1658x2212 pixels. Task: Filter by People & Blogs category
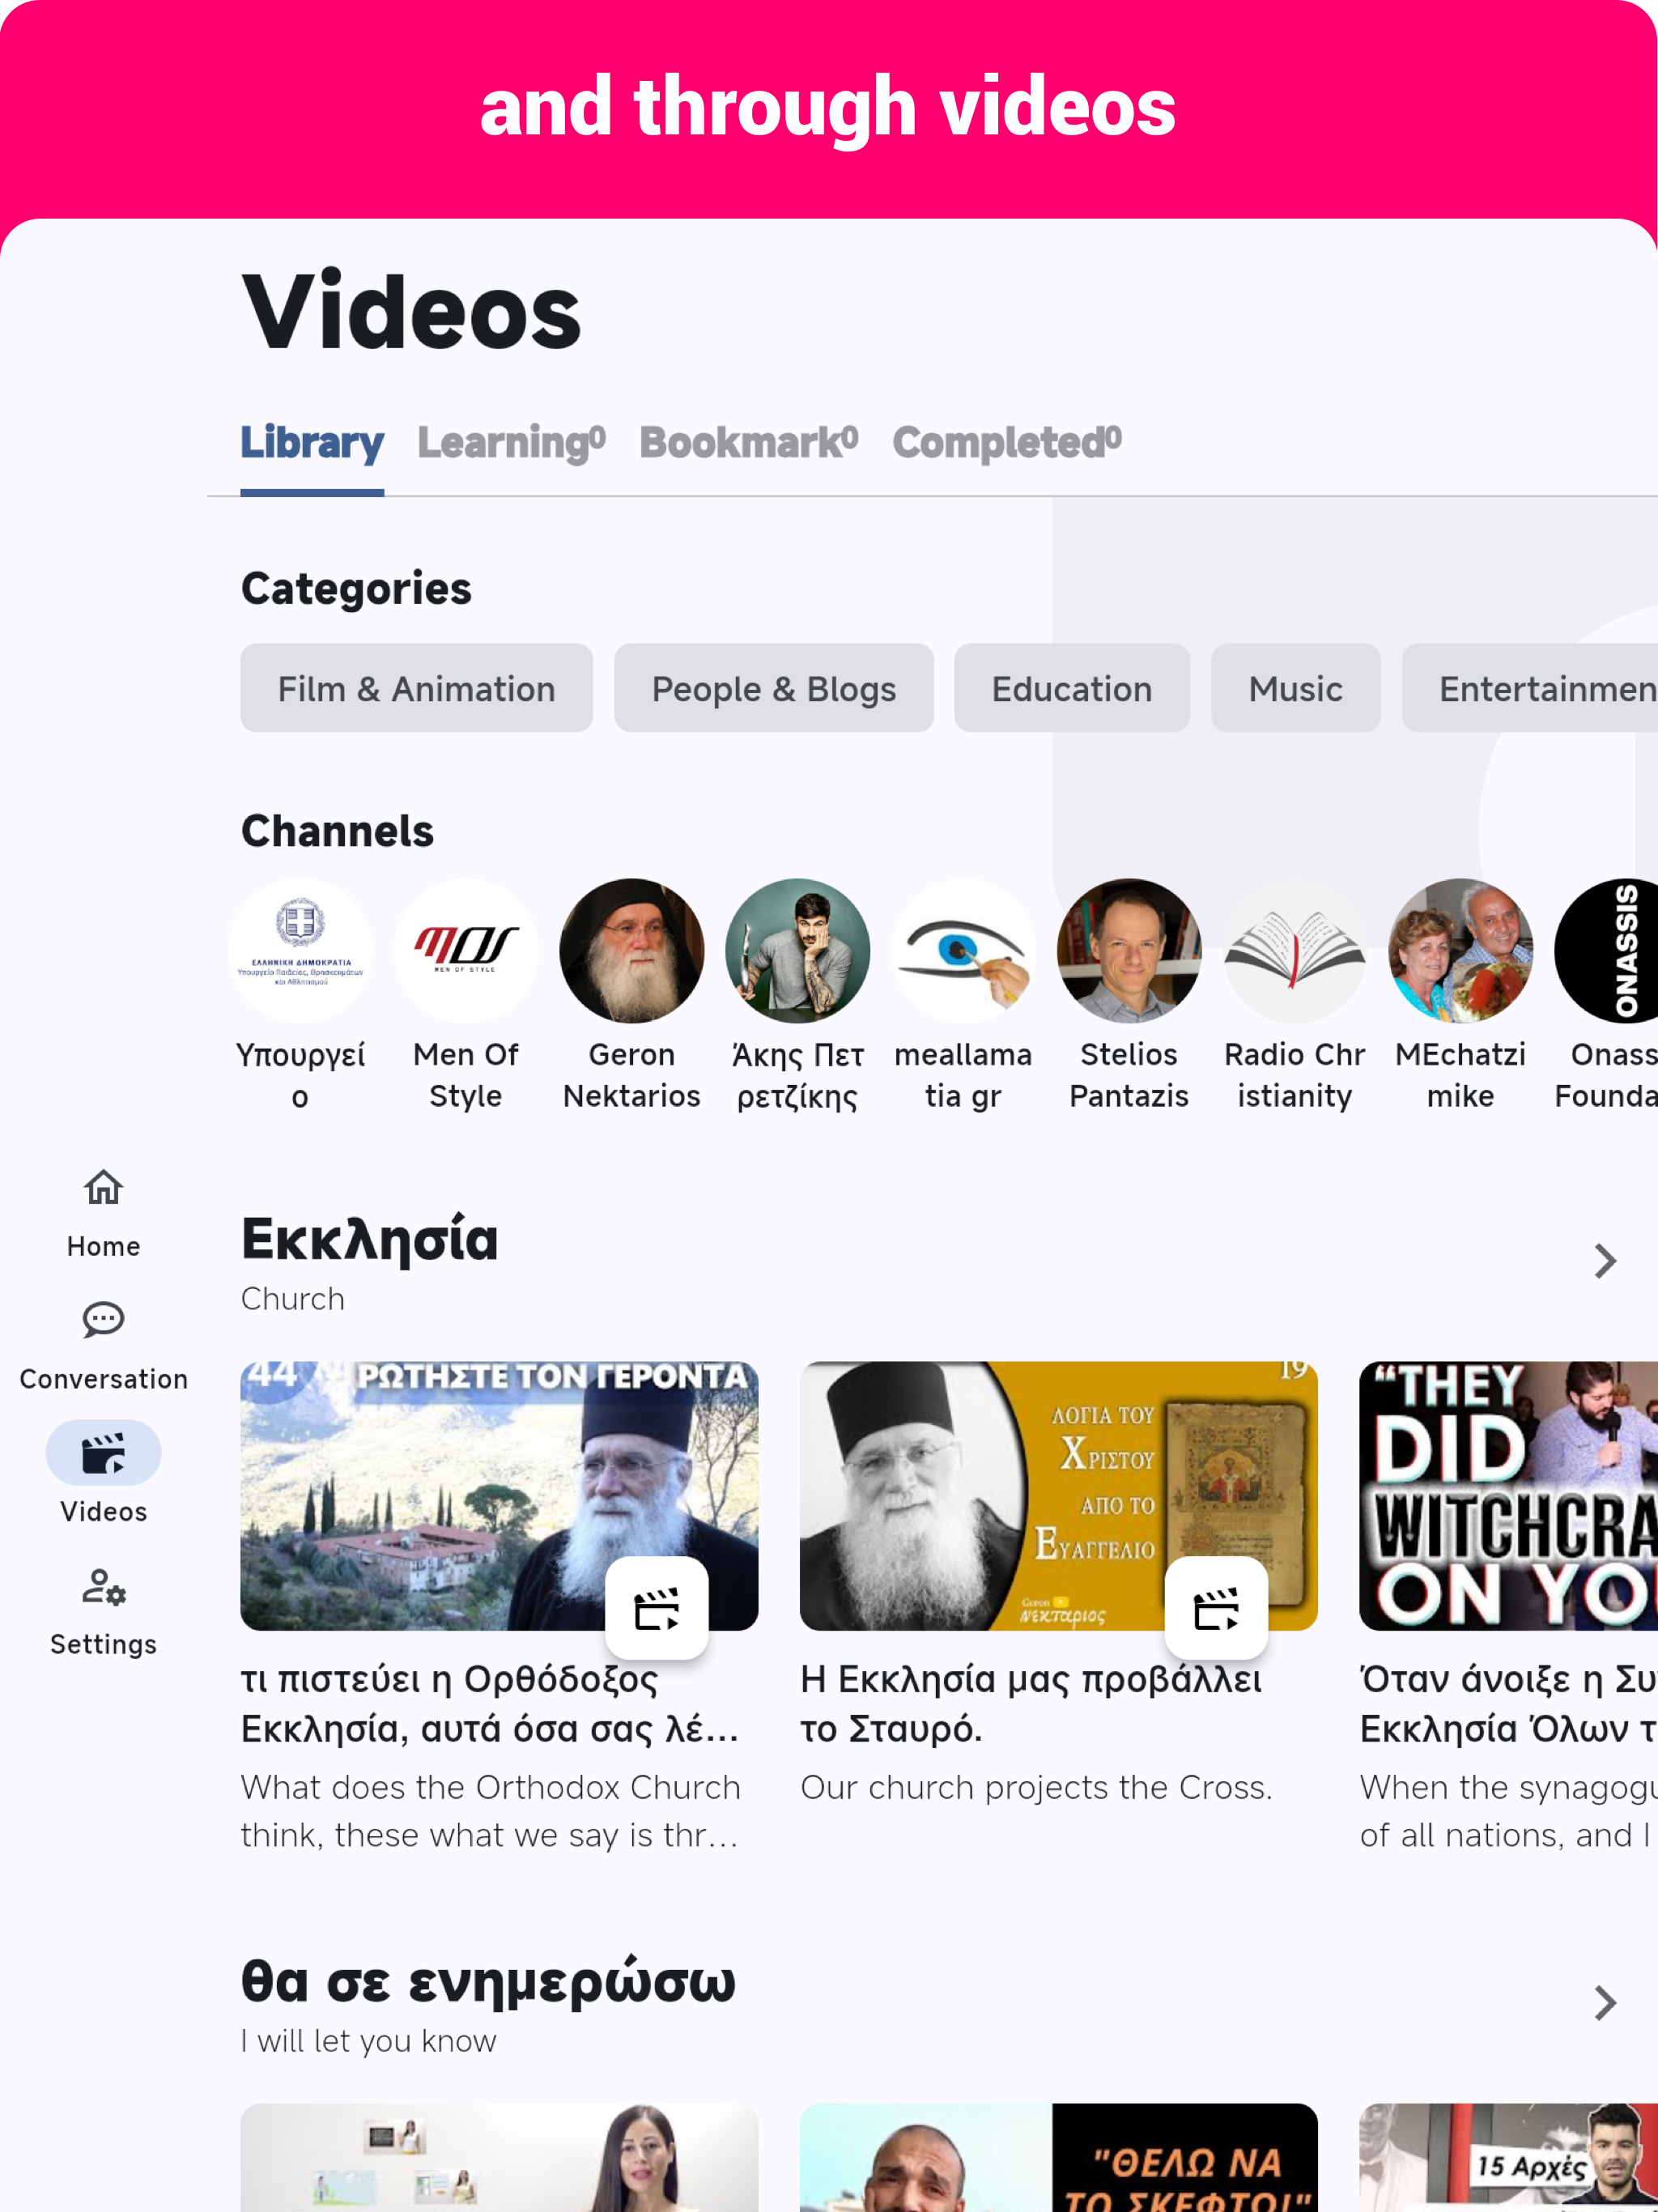click(774, 688)
